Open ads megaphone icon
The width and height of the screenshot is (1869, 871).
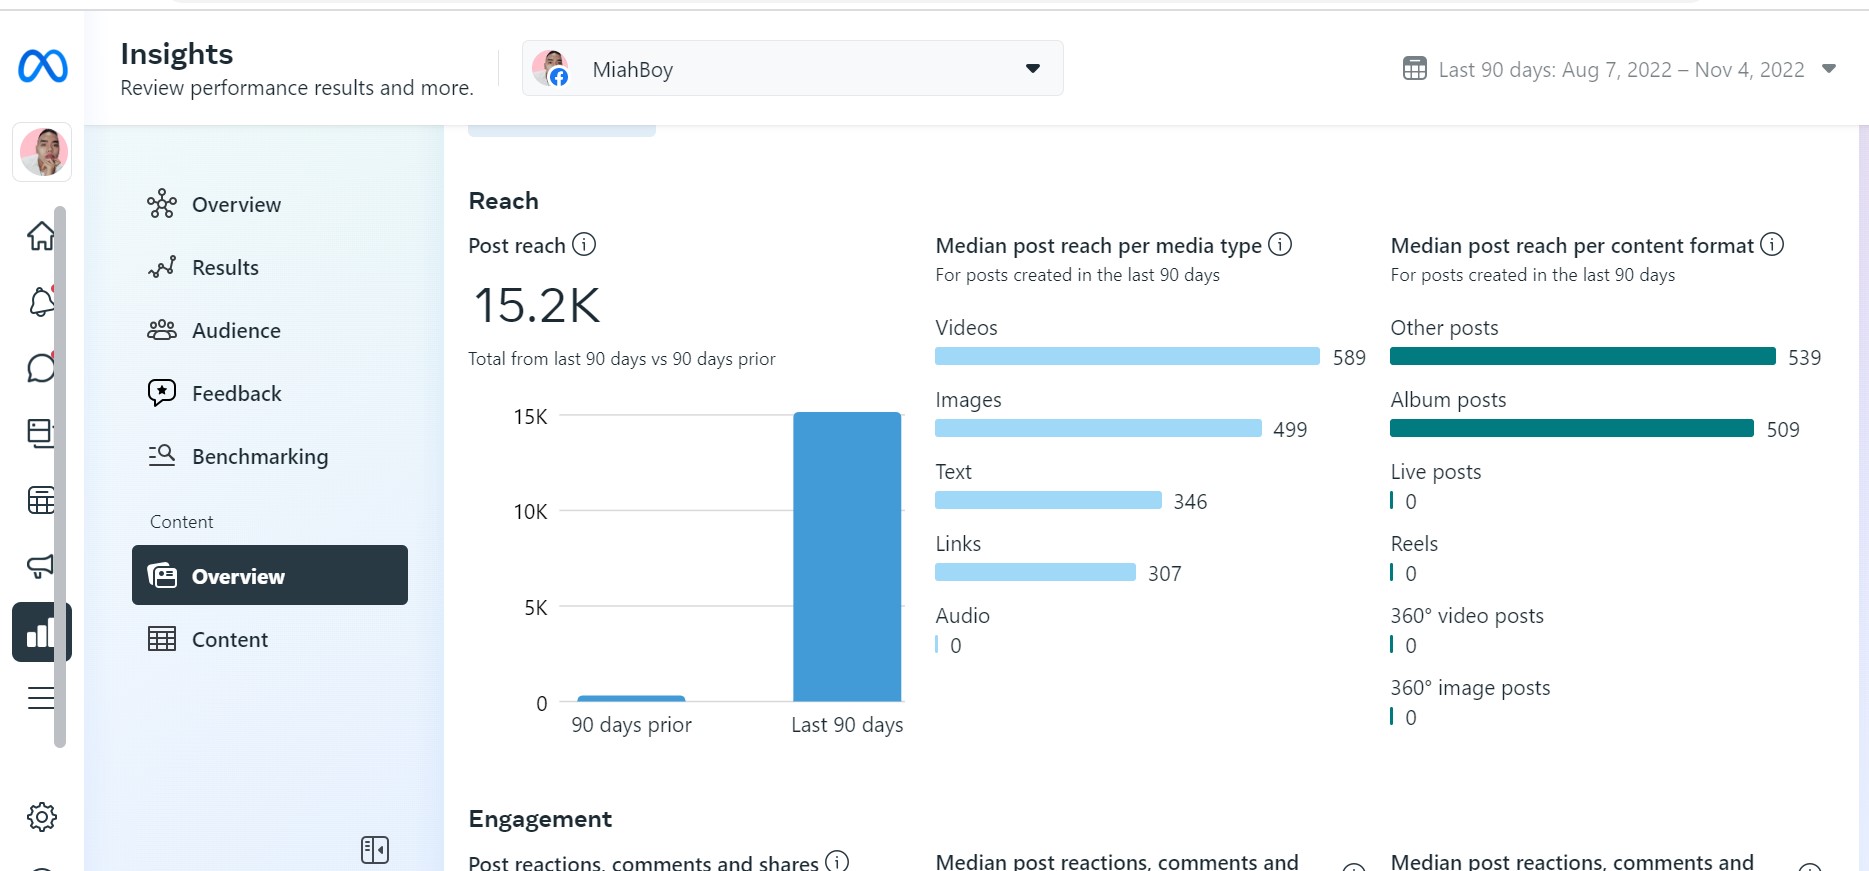(40, 566)
